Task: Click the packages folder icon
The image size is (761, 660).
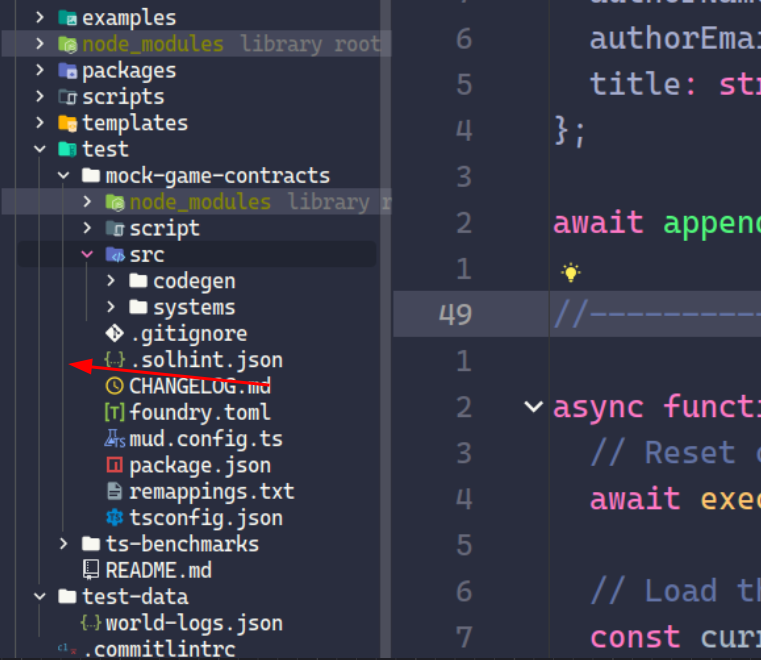Action: tap(67, 70)
